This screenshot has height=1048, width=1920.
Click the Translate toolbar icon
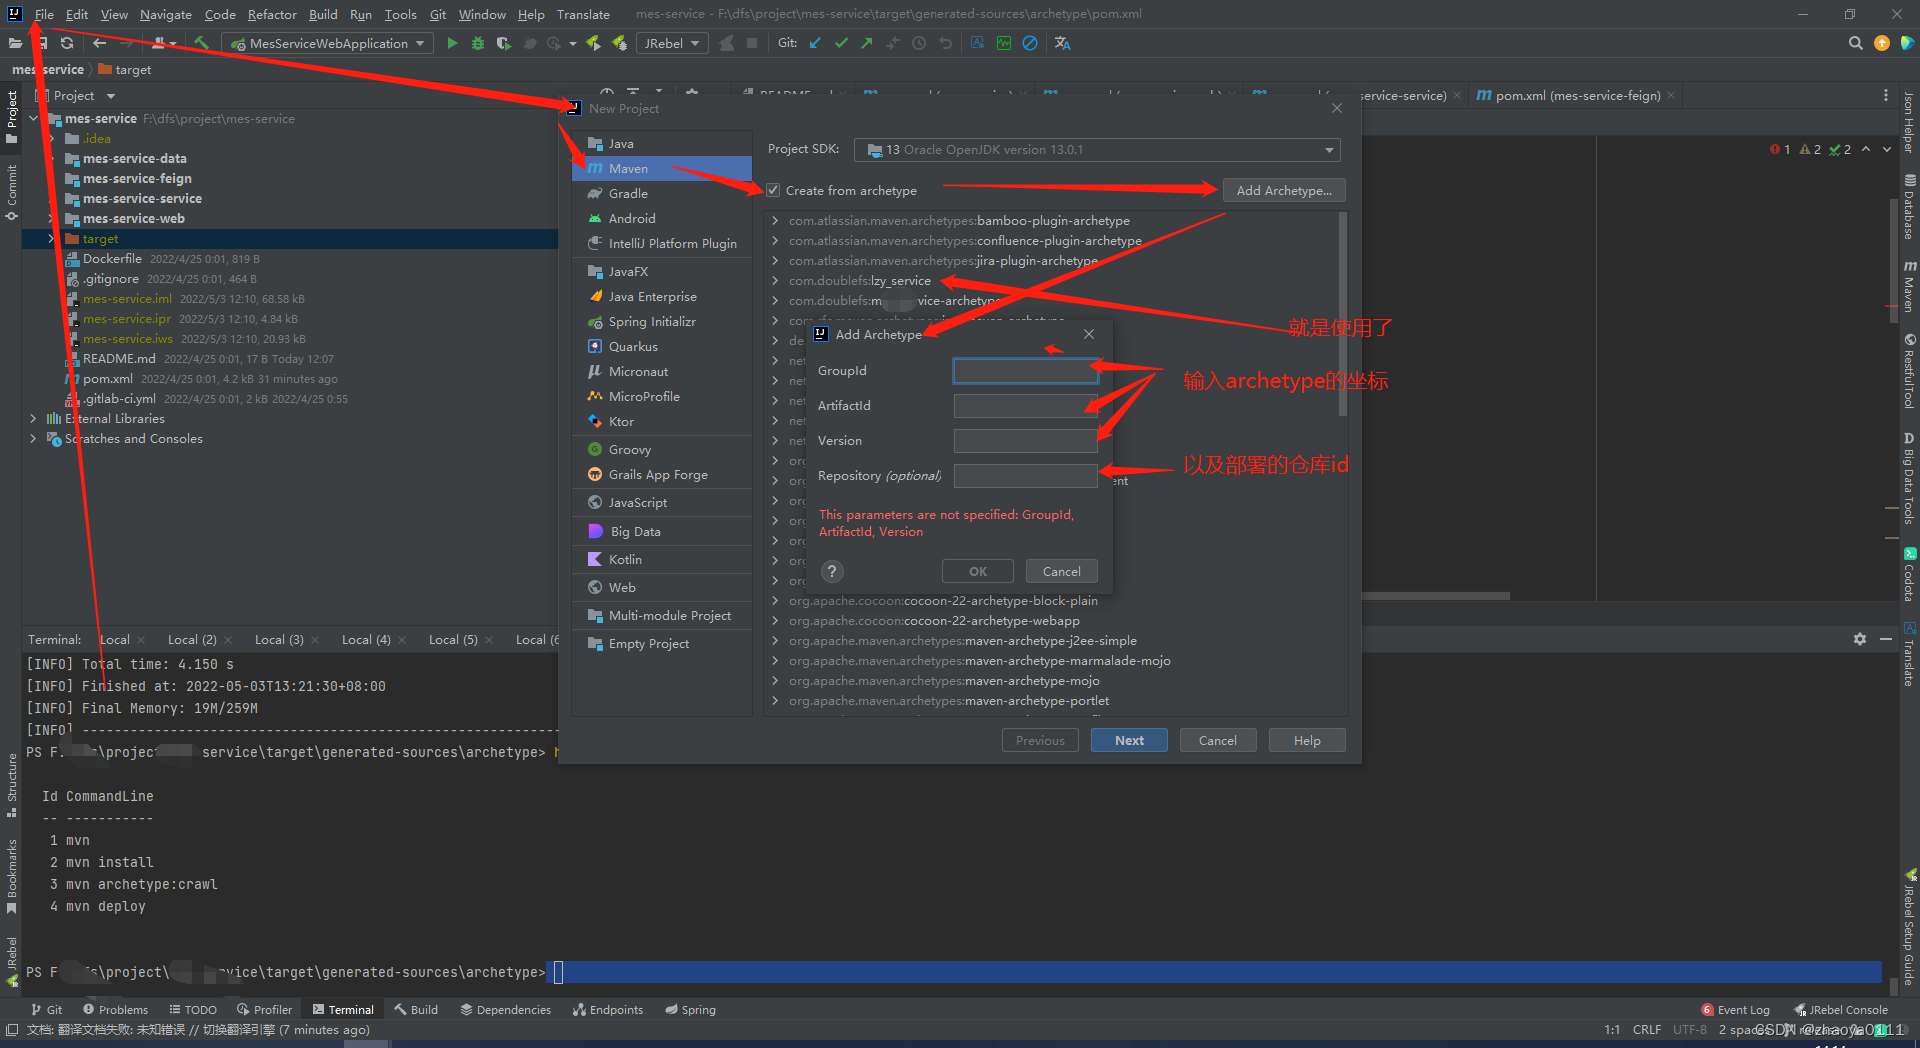[1062, 43]
